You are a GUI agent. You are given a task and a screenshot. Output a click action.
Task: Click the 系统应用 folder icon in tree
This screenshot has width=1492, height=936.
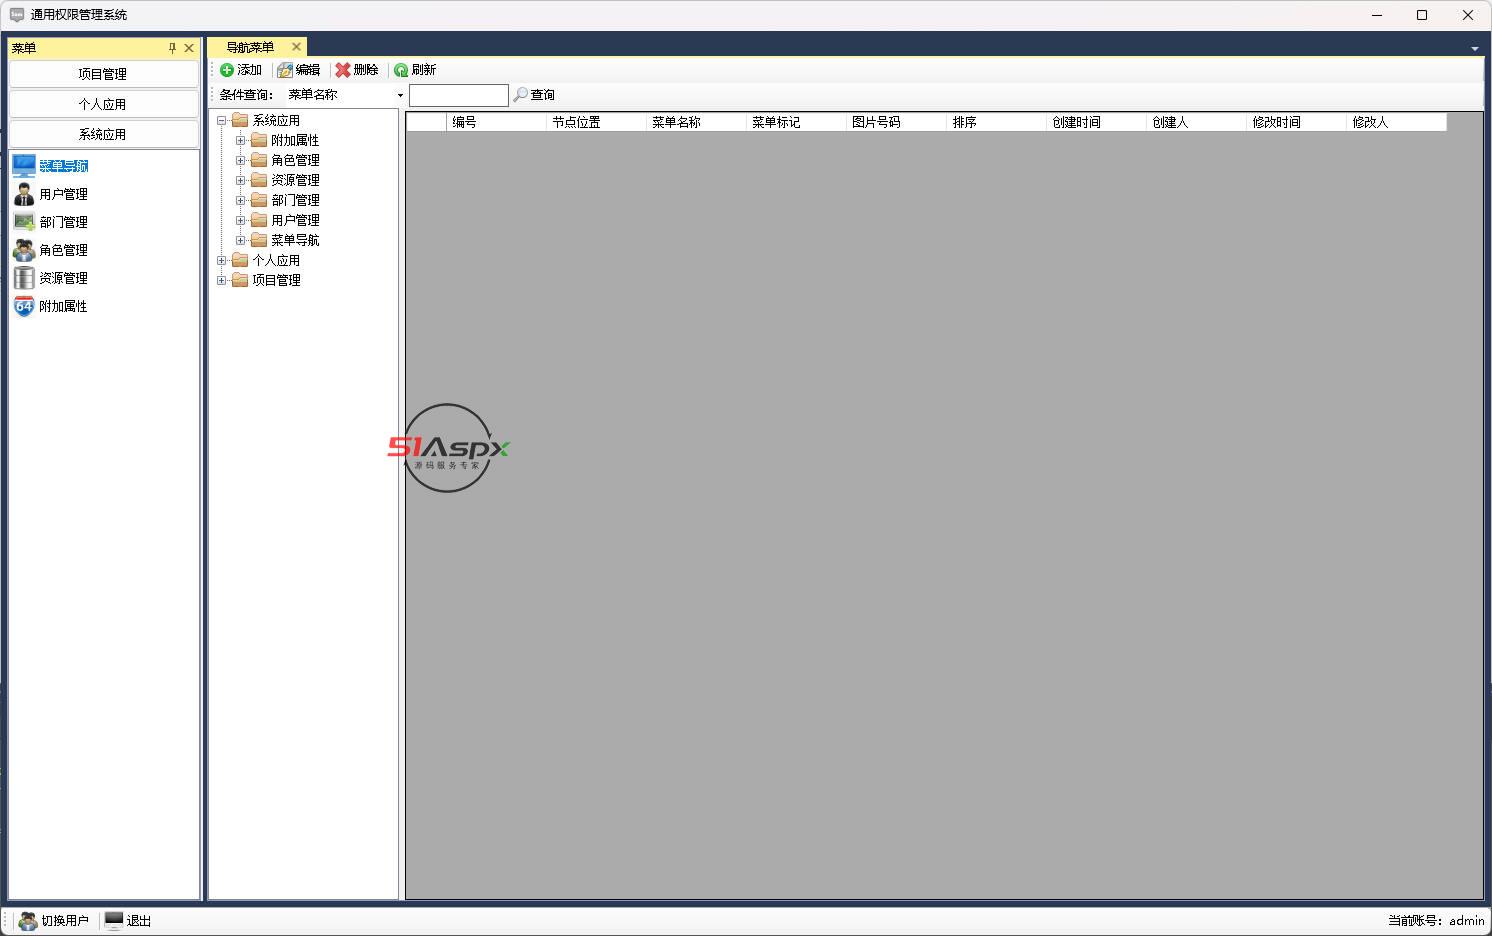tap(240, 120)
